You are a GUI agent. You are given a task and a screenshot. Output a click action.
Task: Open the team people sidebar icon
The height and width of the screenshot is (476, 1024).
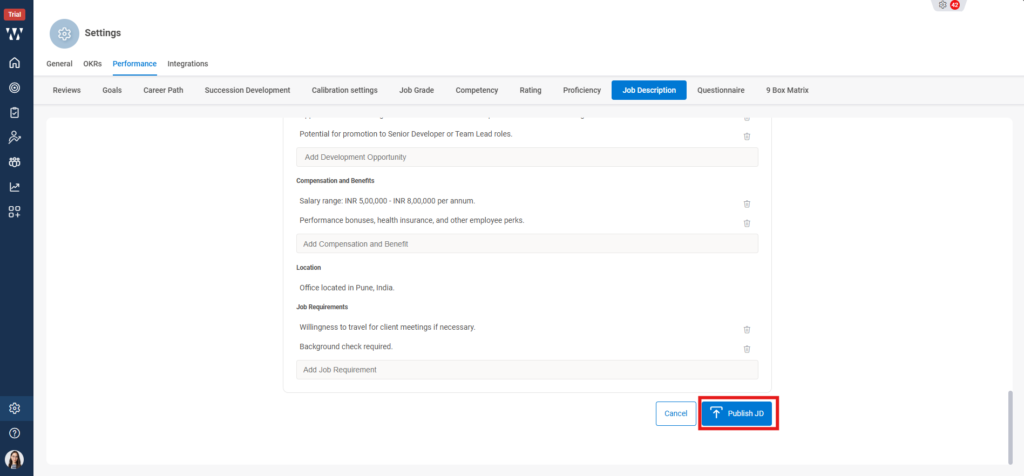click(x=14, y=163)
